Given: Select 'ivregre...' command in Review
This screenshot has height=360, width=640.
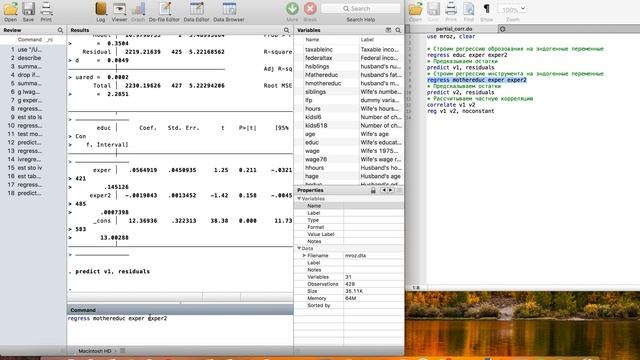Looking at the screenshot, I should pos(33,159).
